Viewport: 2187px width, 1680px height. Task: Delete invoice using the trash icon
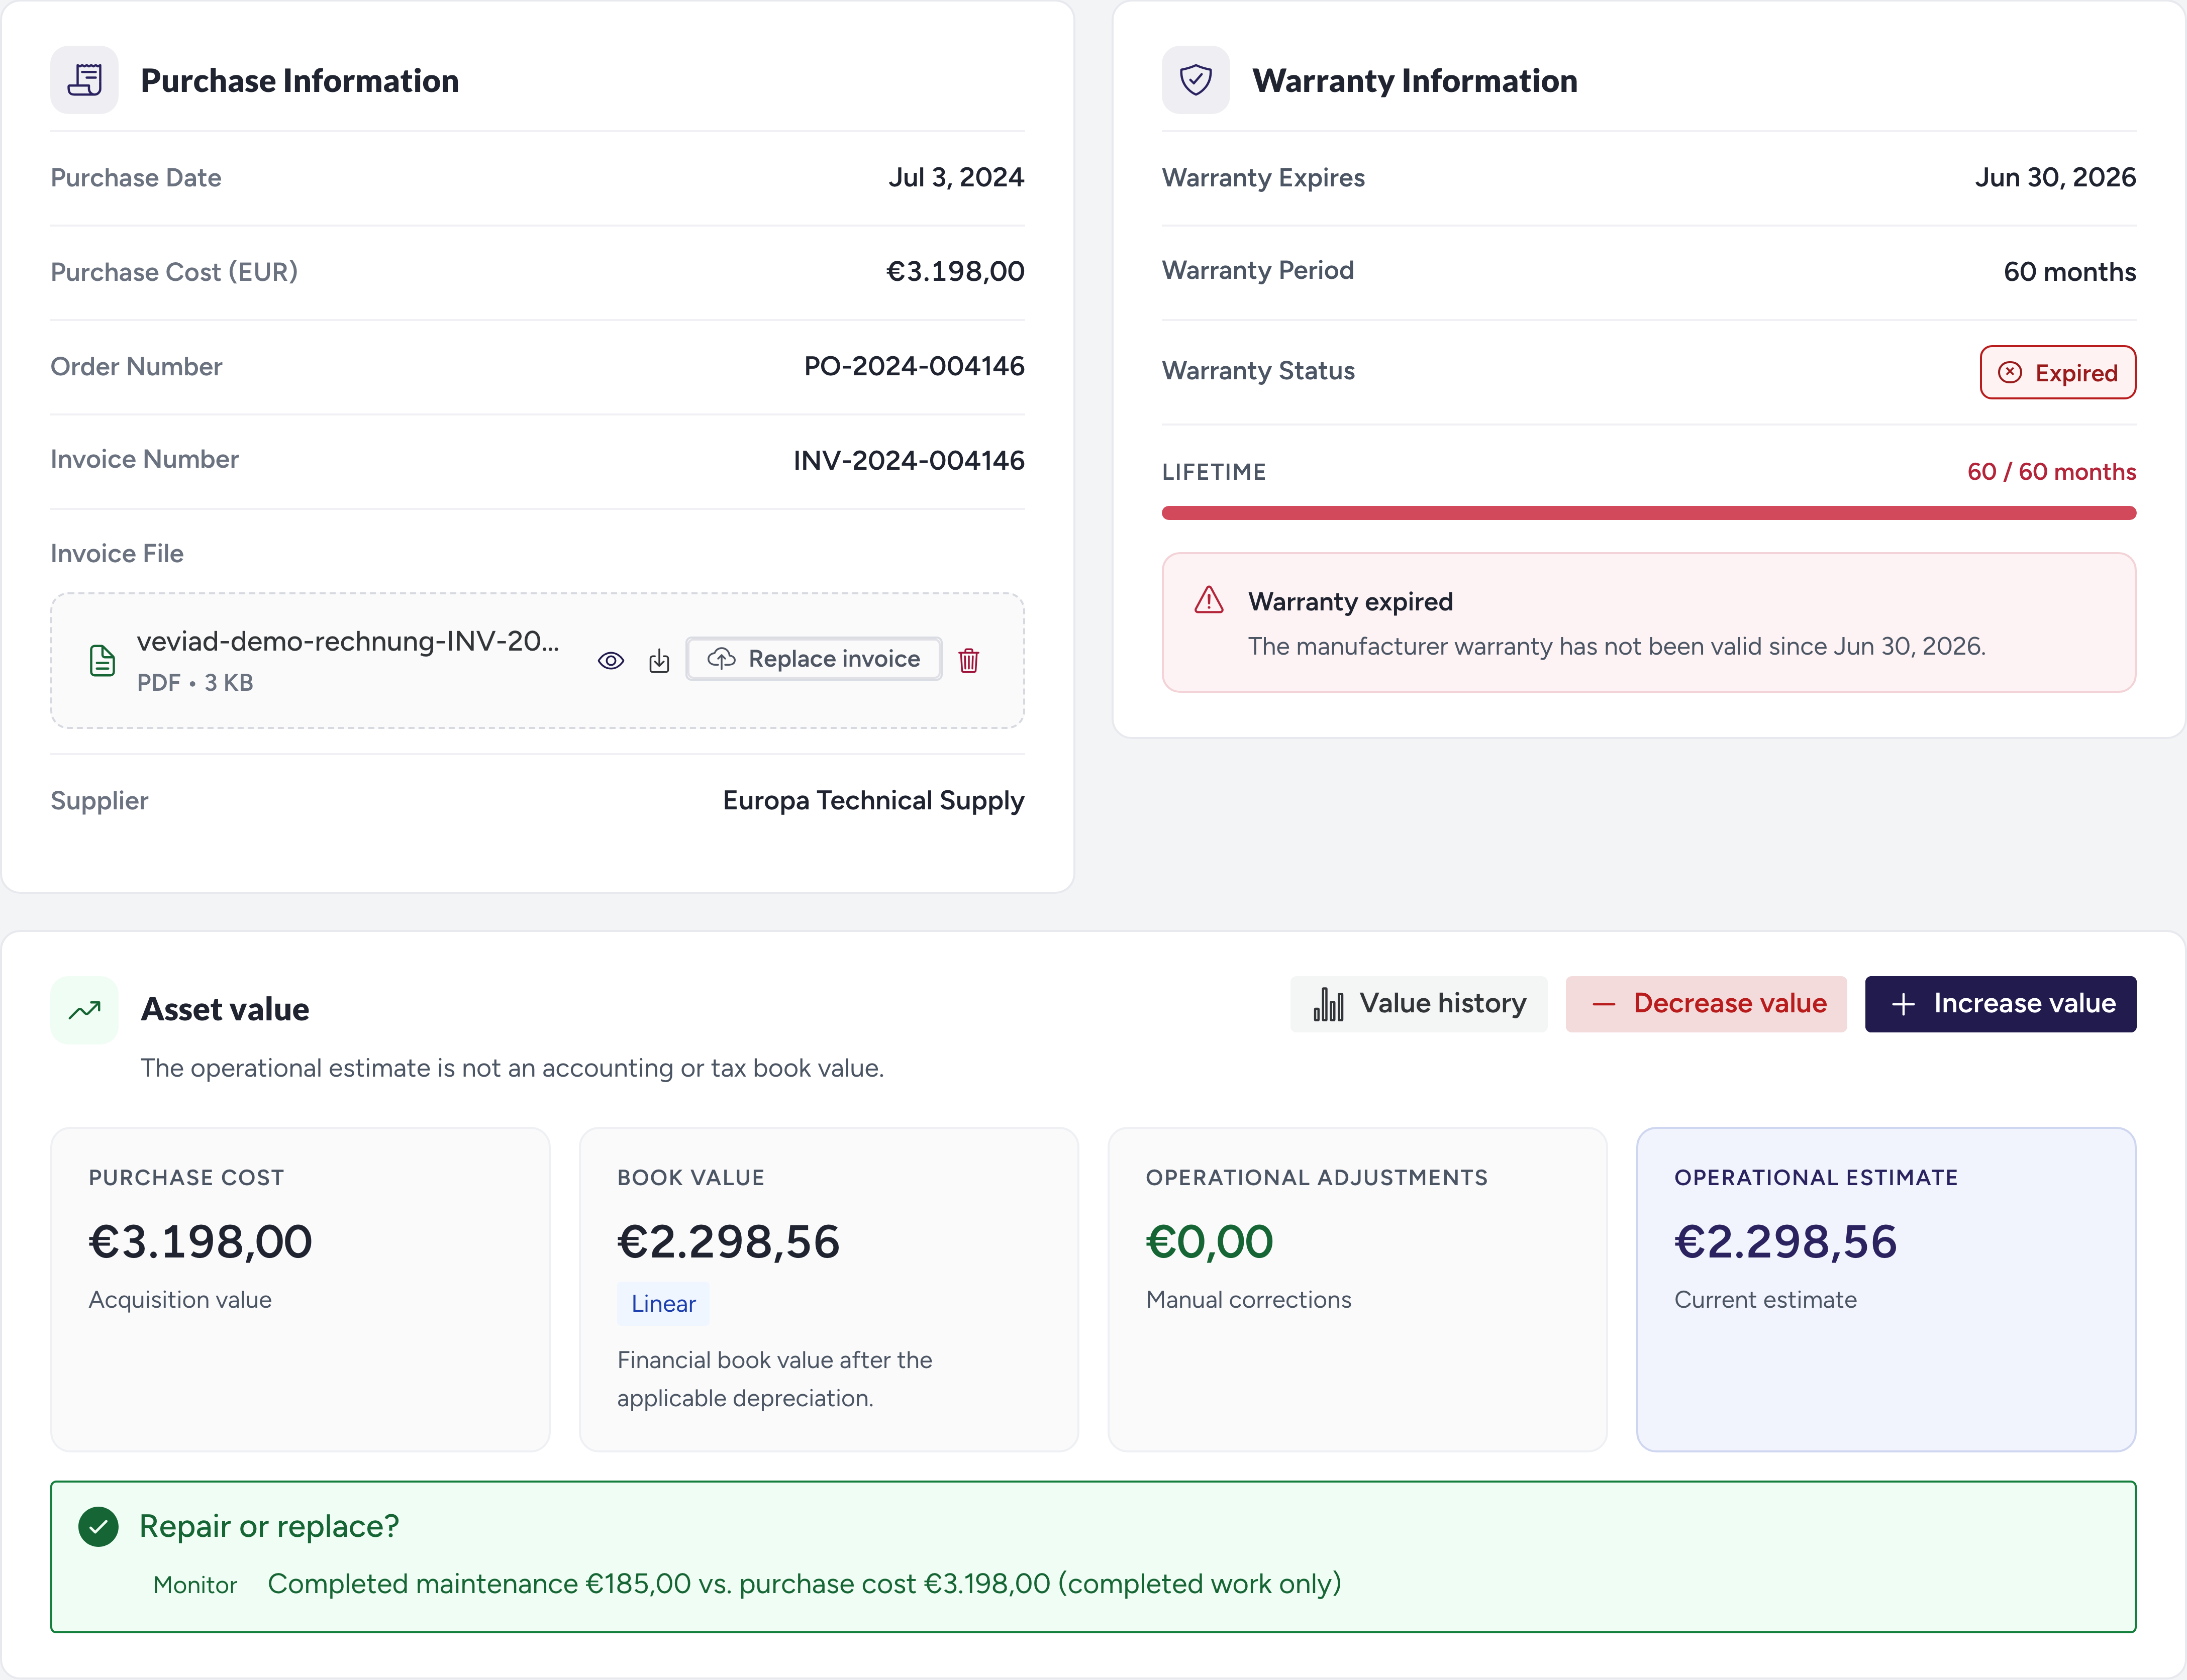968,660
